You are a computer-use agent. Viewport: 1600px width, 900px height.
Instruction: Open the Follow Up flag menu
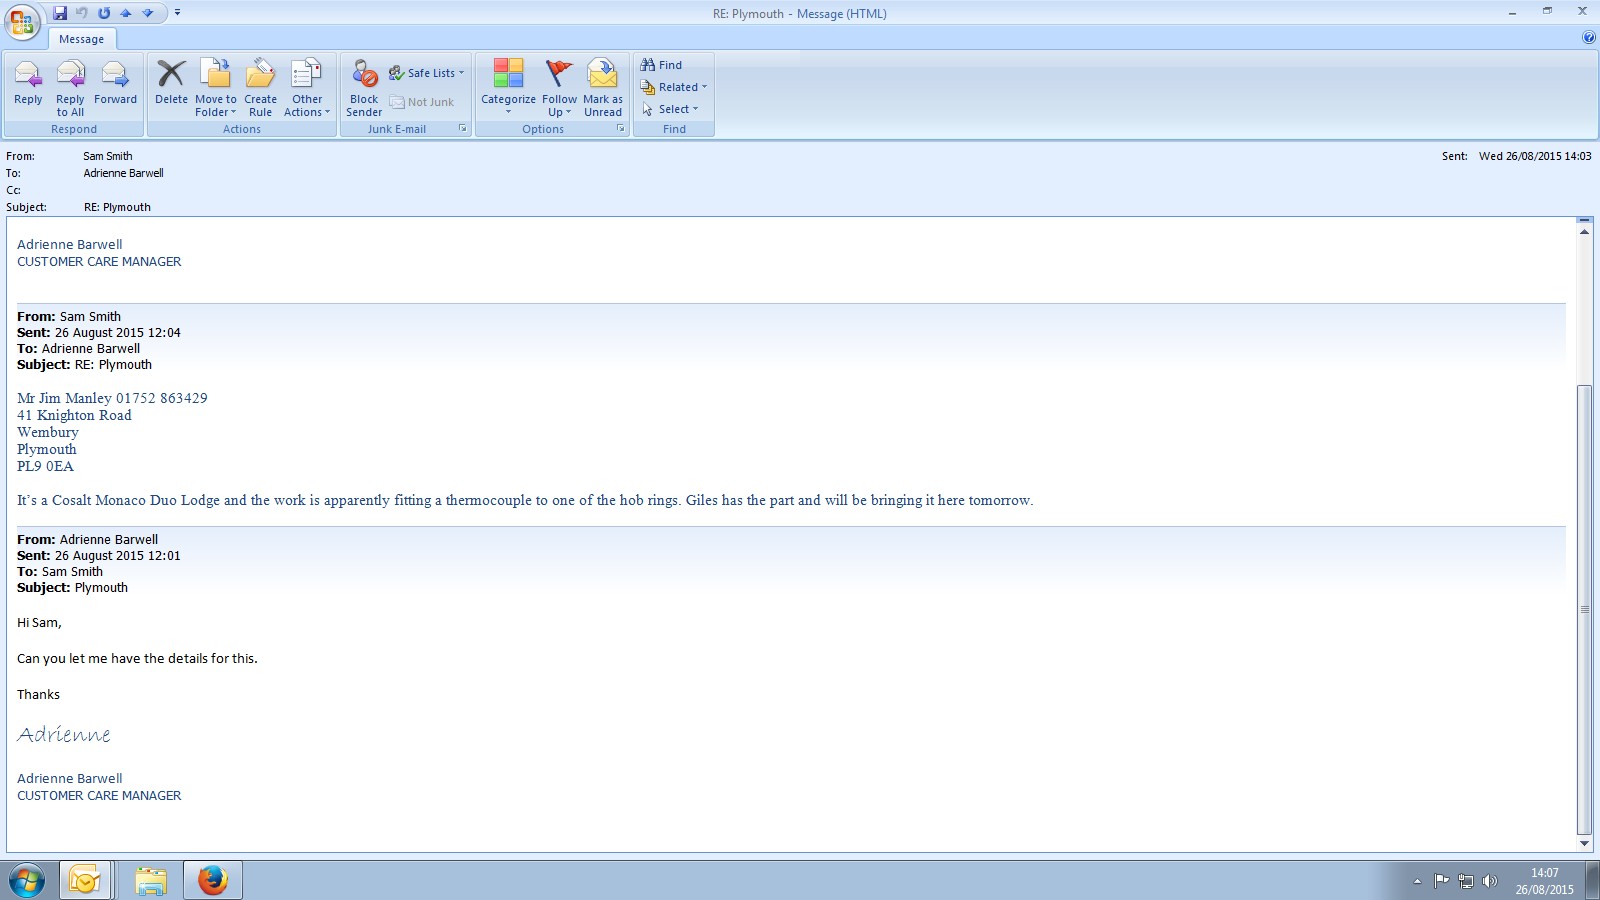click(559, 87)
